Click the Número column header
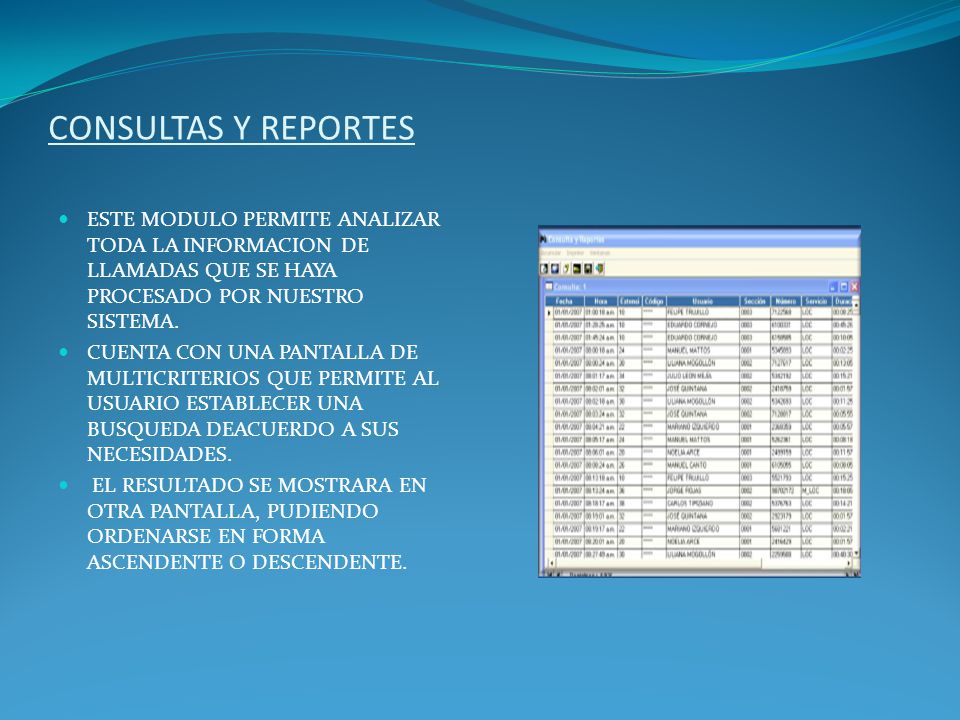 (786, 301)
